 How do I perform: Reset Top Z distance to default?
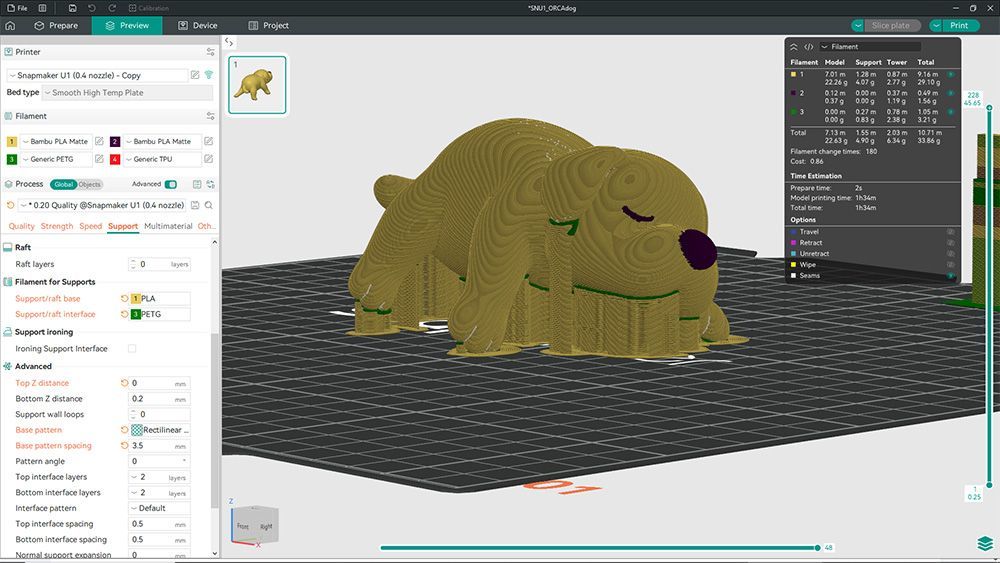(x=124, y=383)
